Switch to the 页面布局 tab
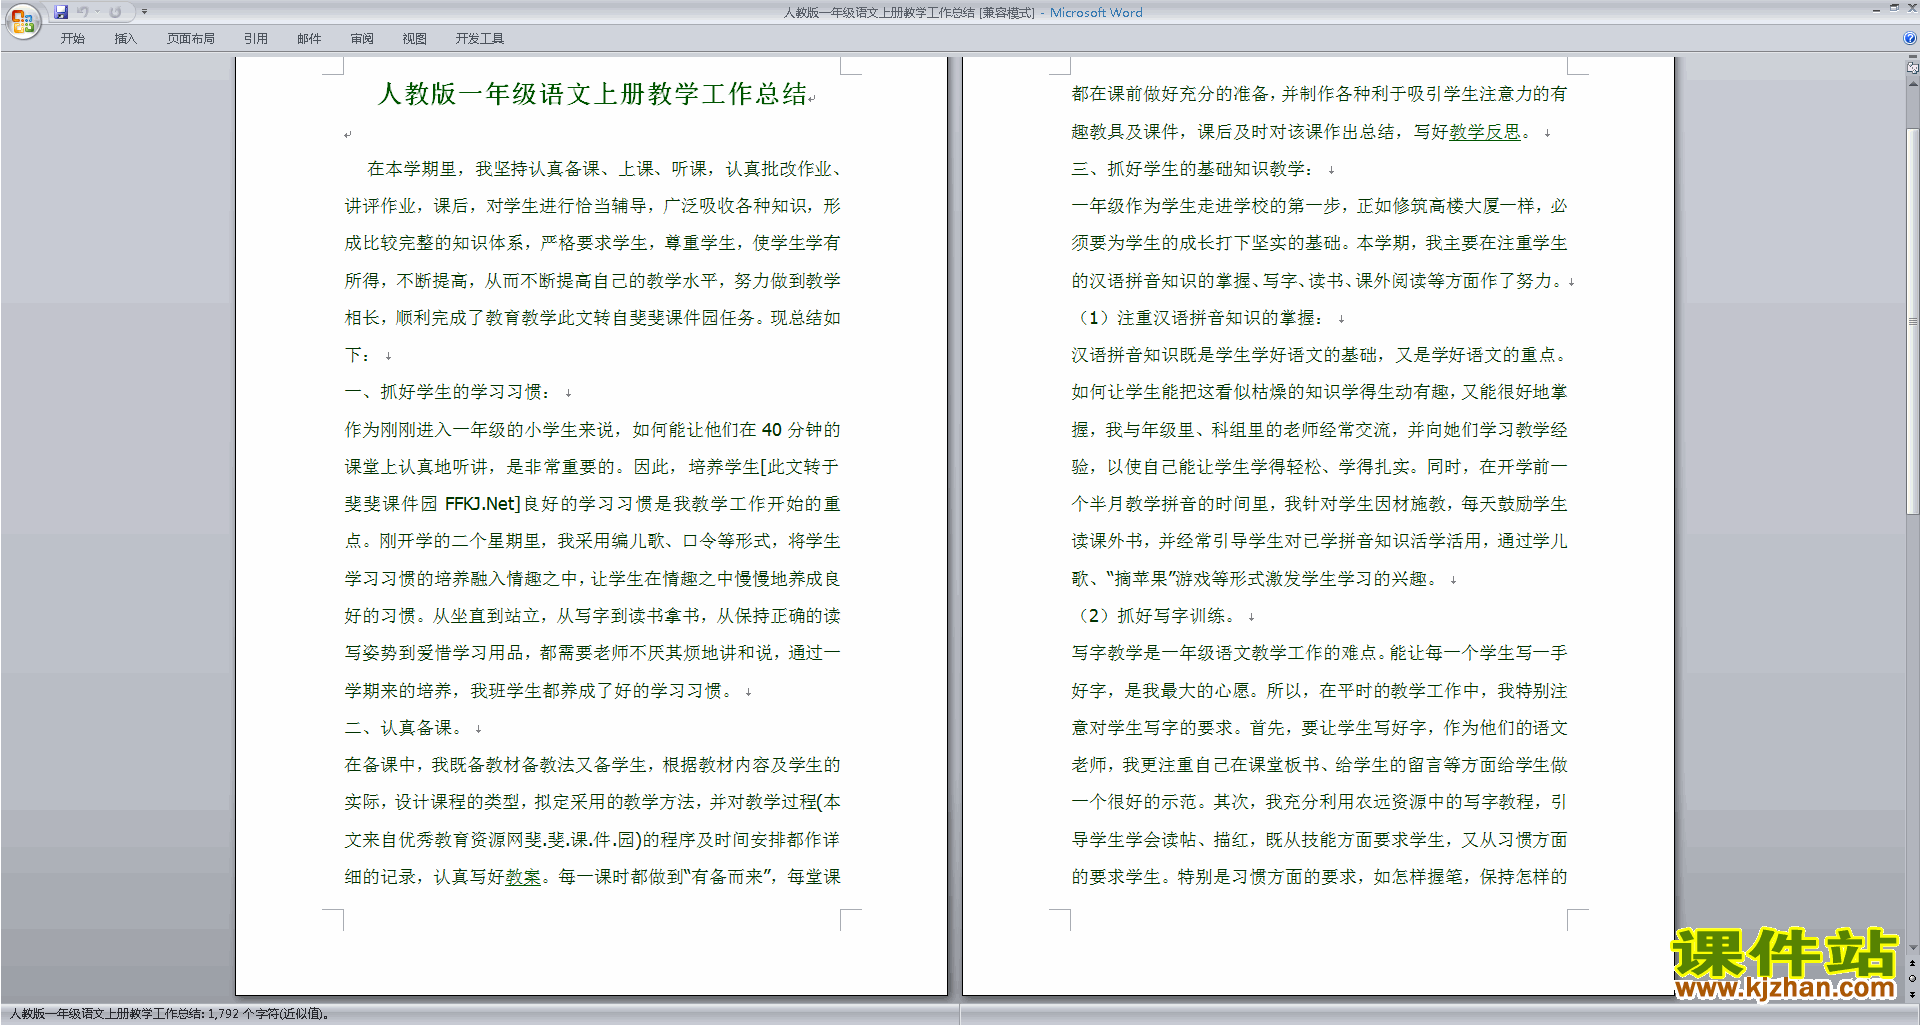Viewport: 1920px width, 1025px height. tap(191, 39)
